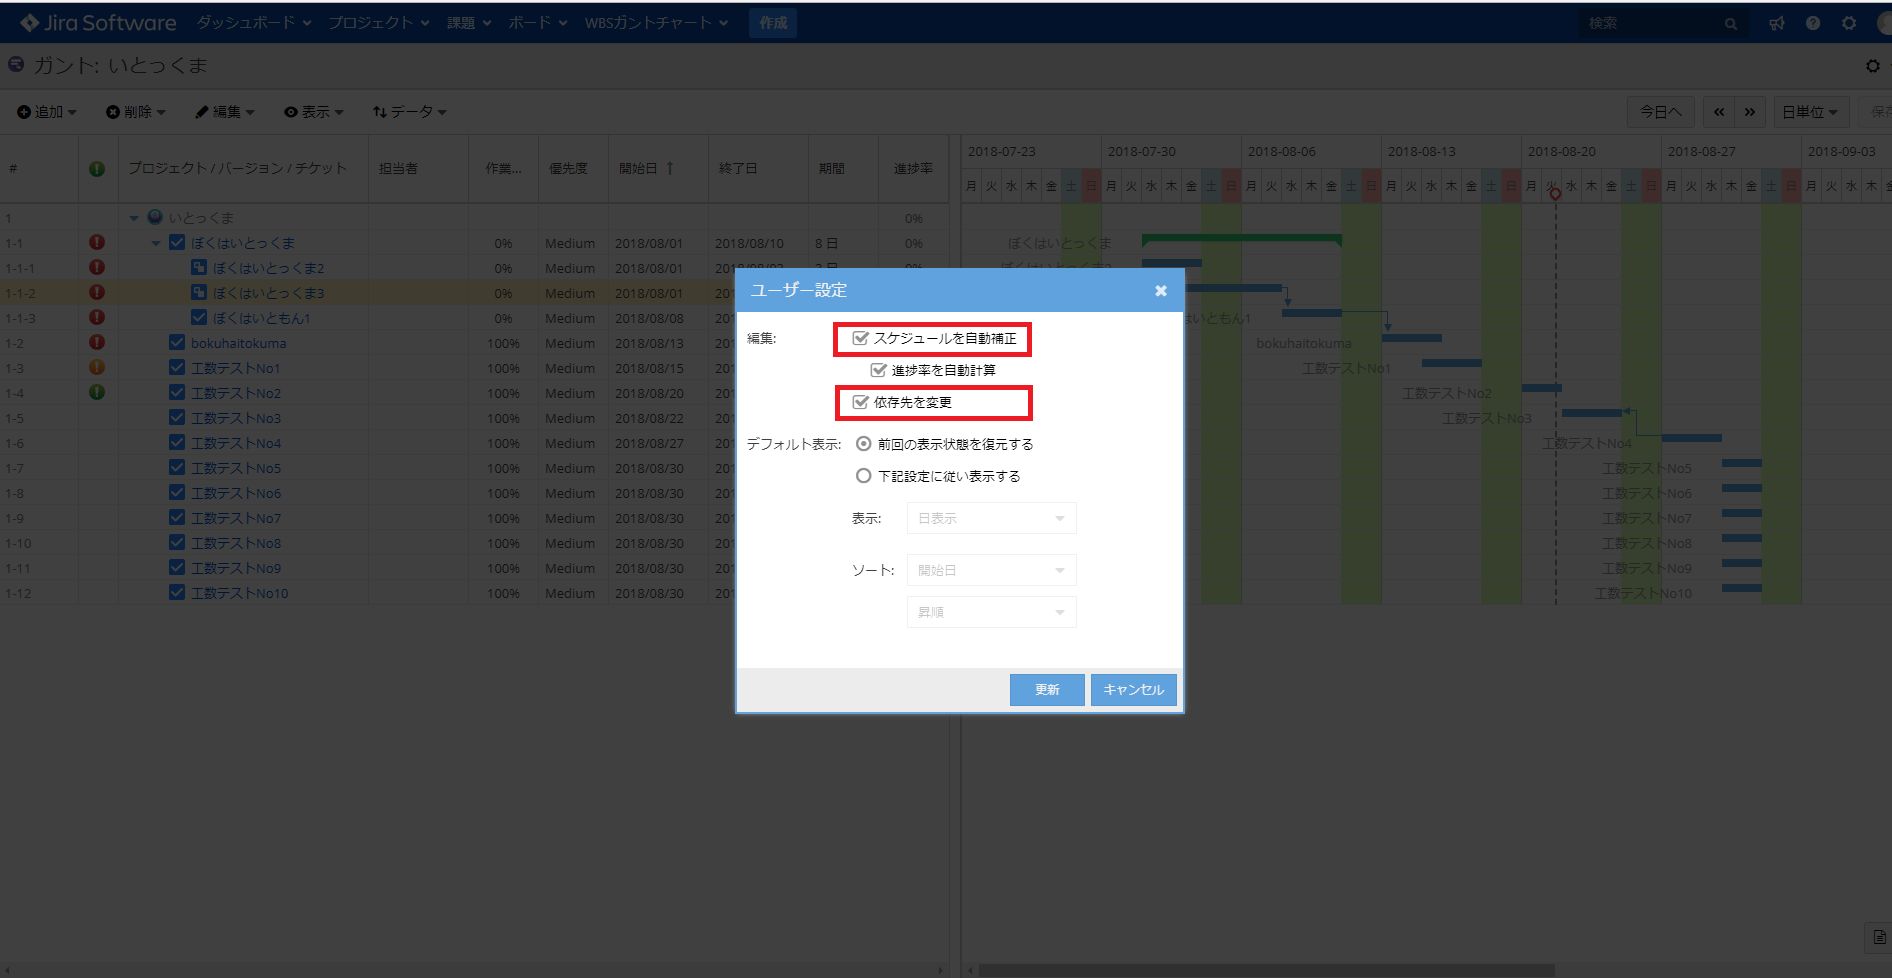Screen dimensions: 1892x978
Task: Click the 今日へ button
Action: click(x=1660, y=112)
